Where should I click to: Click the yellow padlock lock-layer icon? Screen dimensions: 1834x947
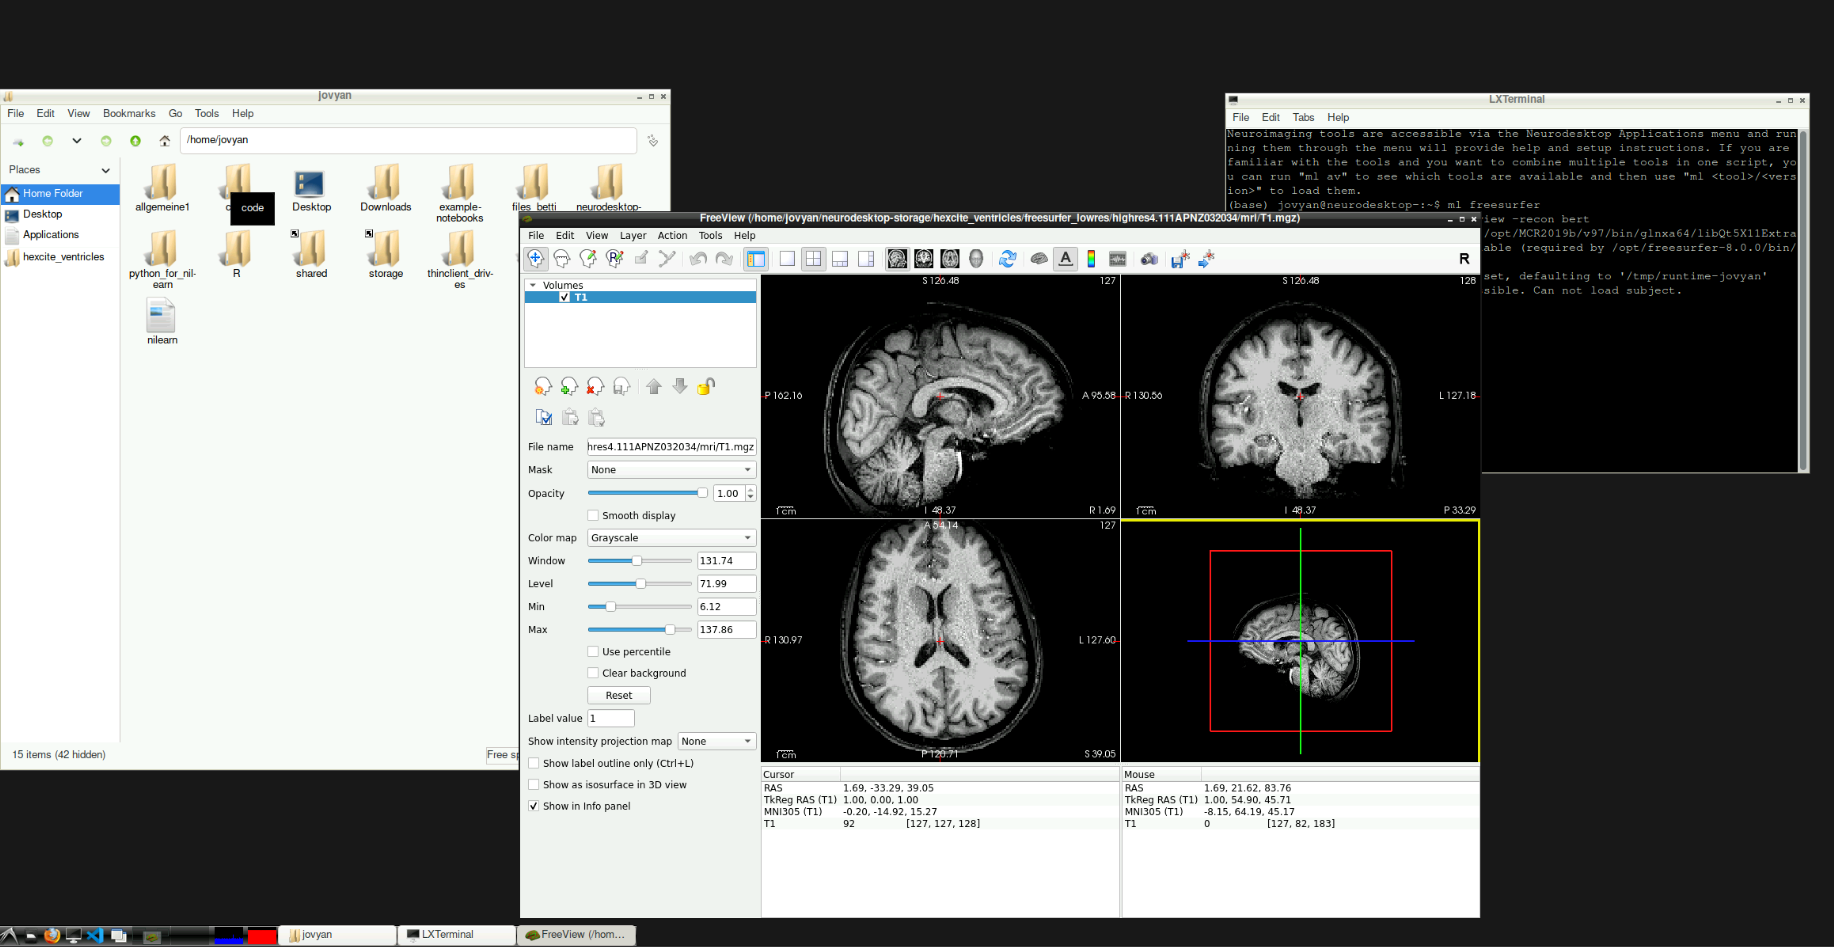pos(706,386)
